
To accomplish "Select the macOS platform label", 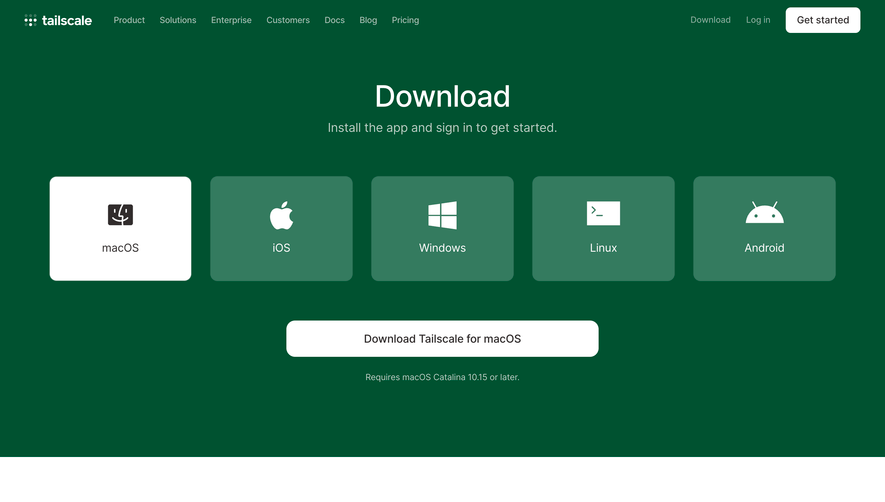I will pos(120,248).
